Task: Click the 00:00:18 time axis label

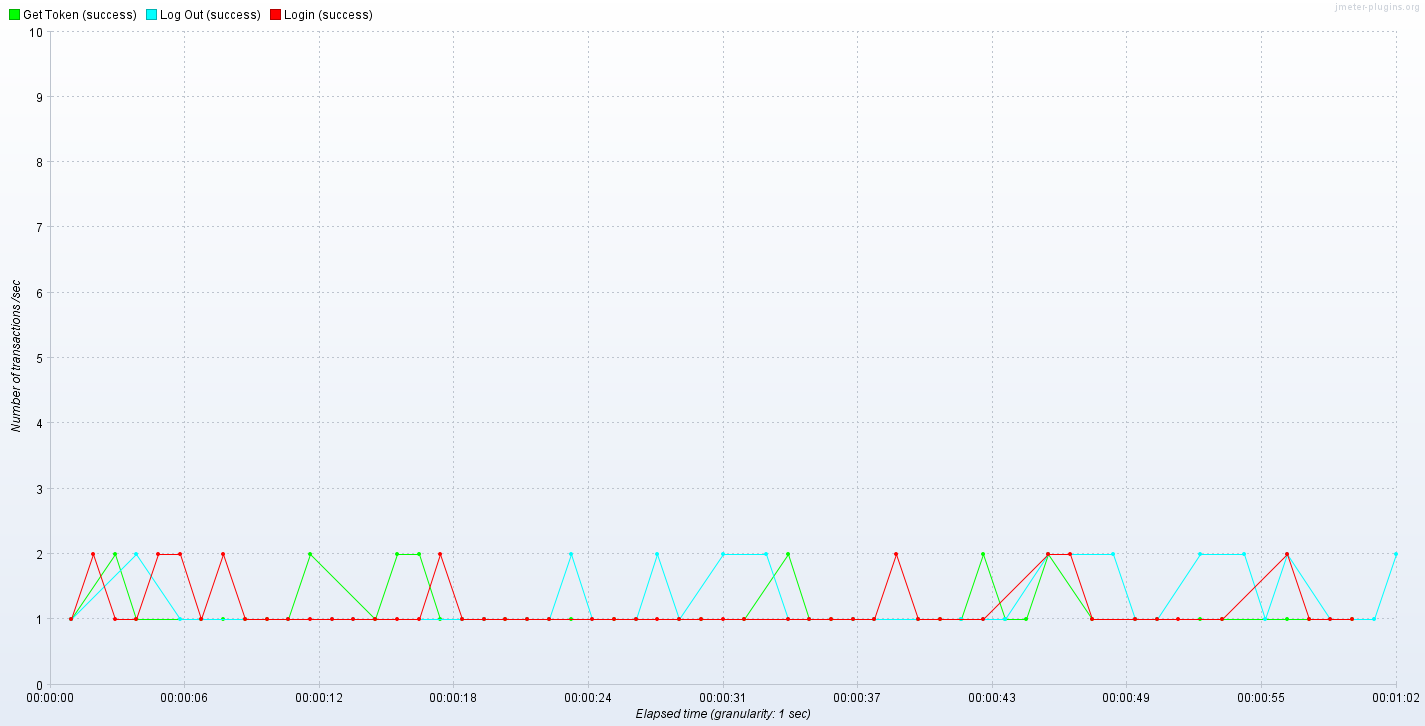Action: (454, 697)
